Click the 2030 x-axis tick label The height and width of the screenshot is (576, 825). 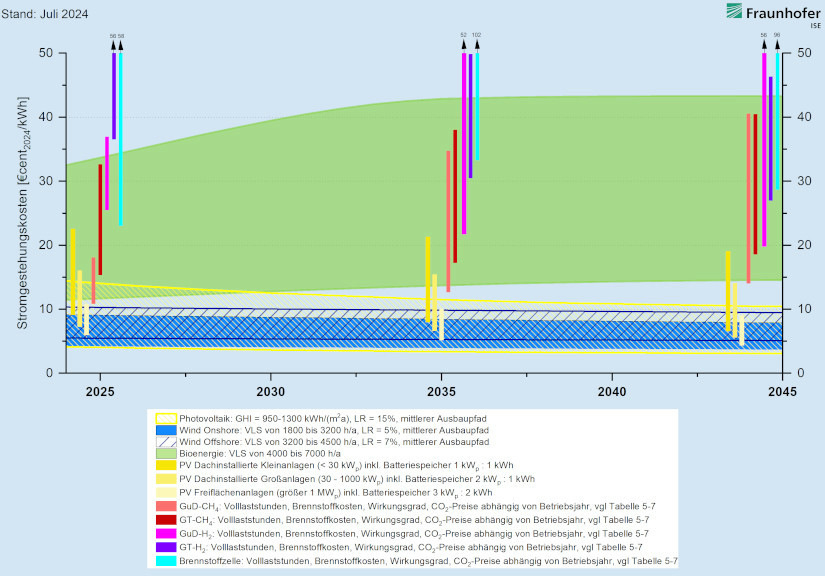point(271,392)
